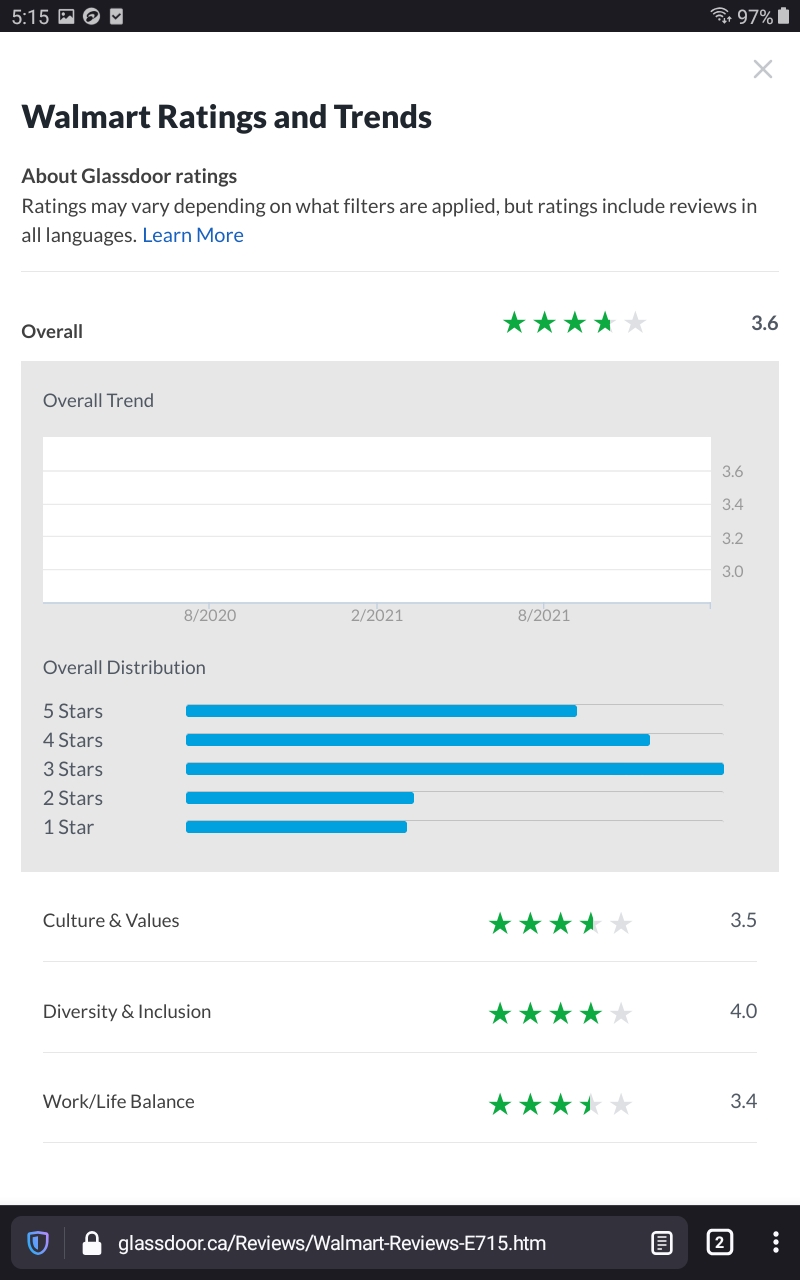
Task: Click the "About Glassdoor ratings" subheading
Action: 130,176
